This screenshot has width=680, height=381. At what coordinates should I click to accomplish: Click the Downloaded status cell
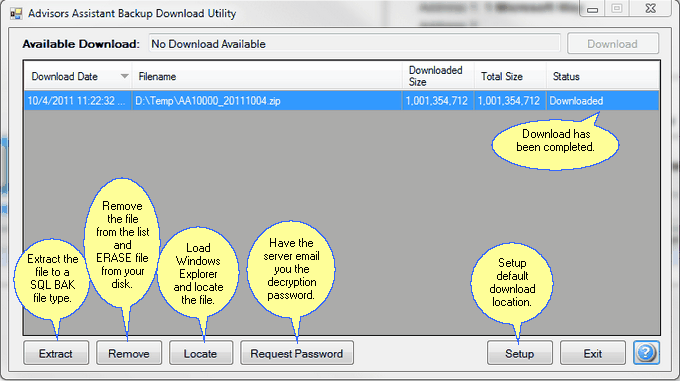(x=603, y=101)
